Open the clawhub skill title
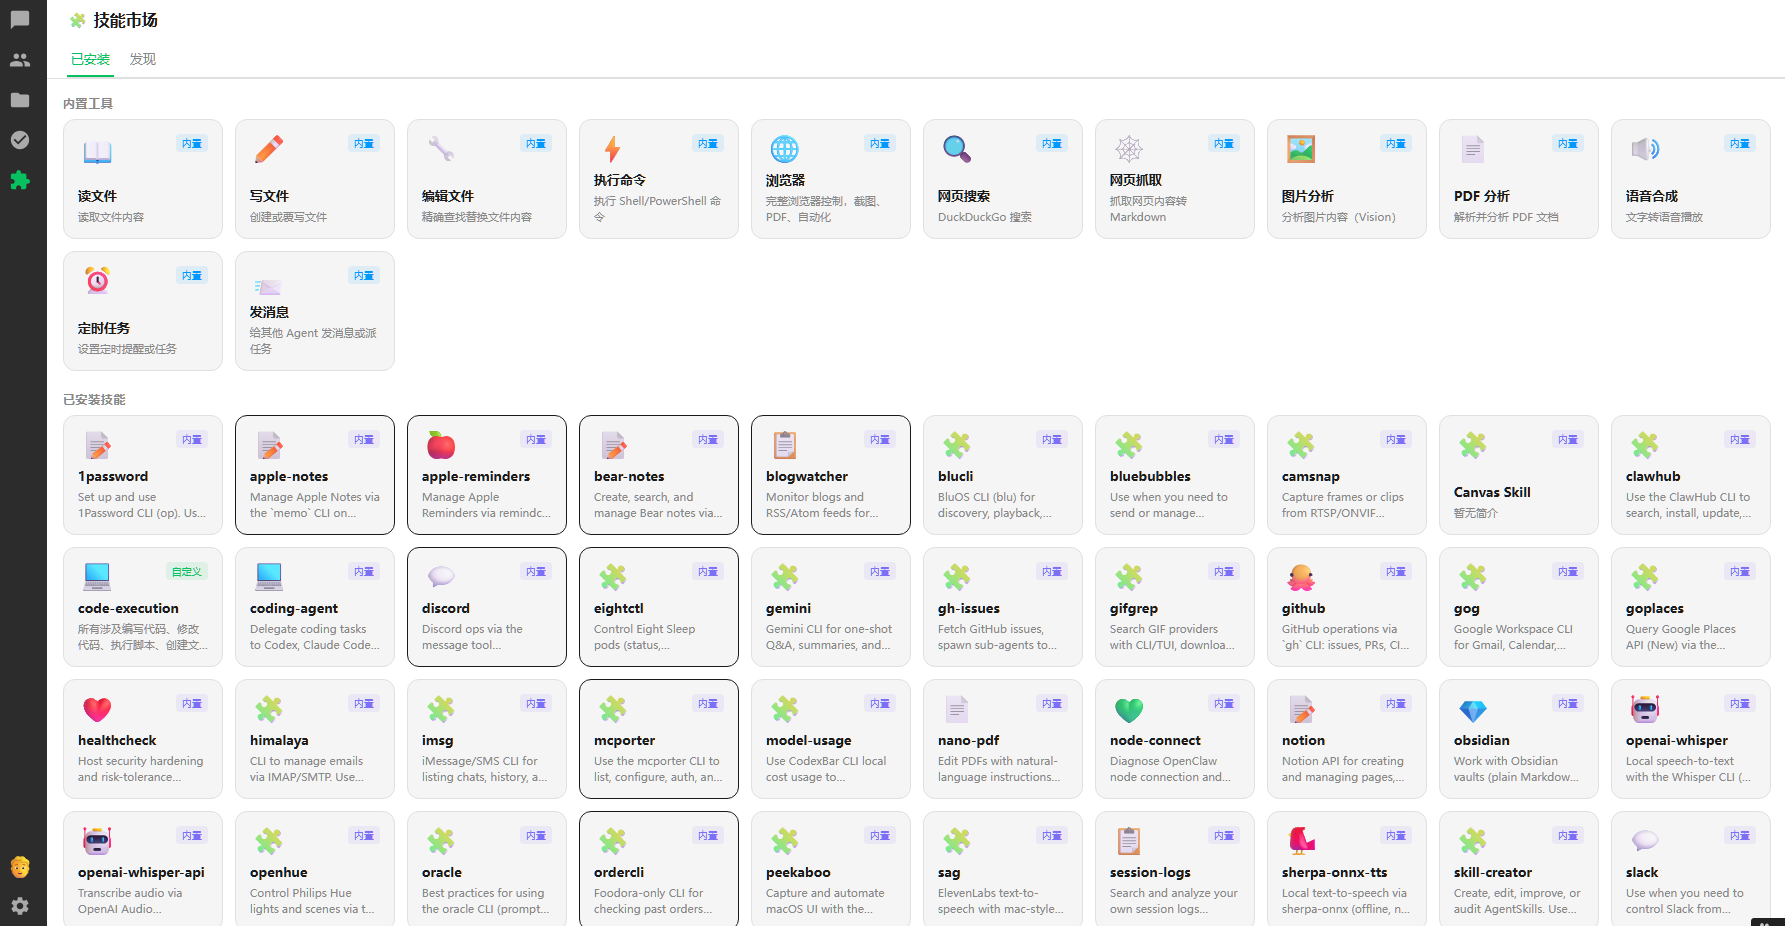1785x926 pixels. pos(1653,477)
